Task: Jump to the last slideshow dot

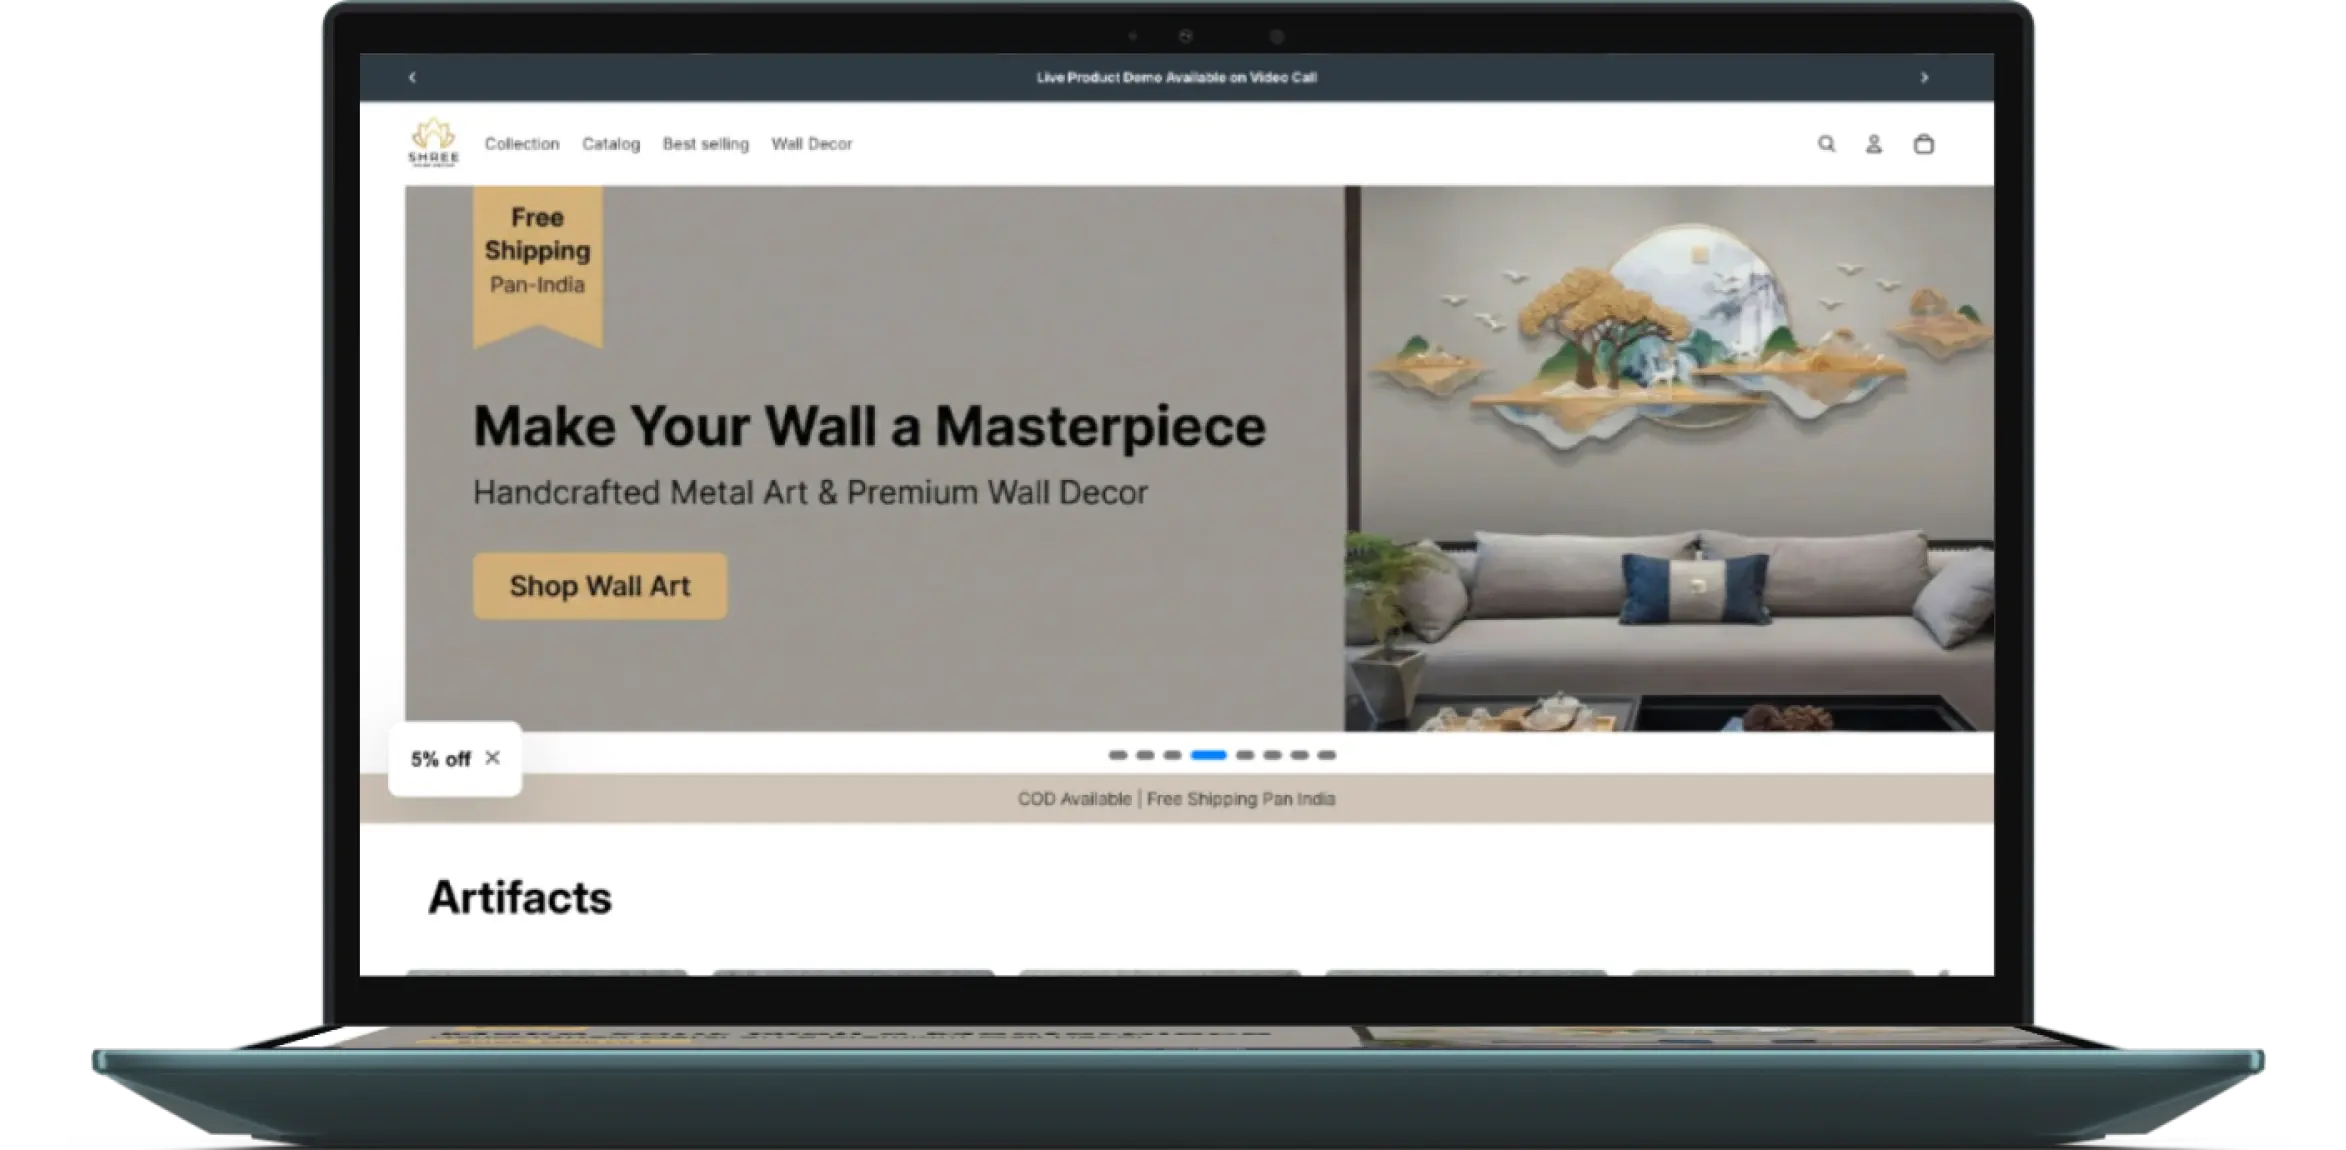Action: click(x=1326, y=755)
